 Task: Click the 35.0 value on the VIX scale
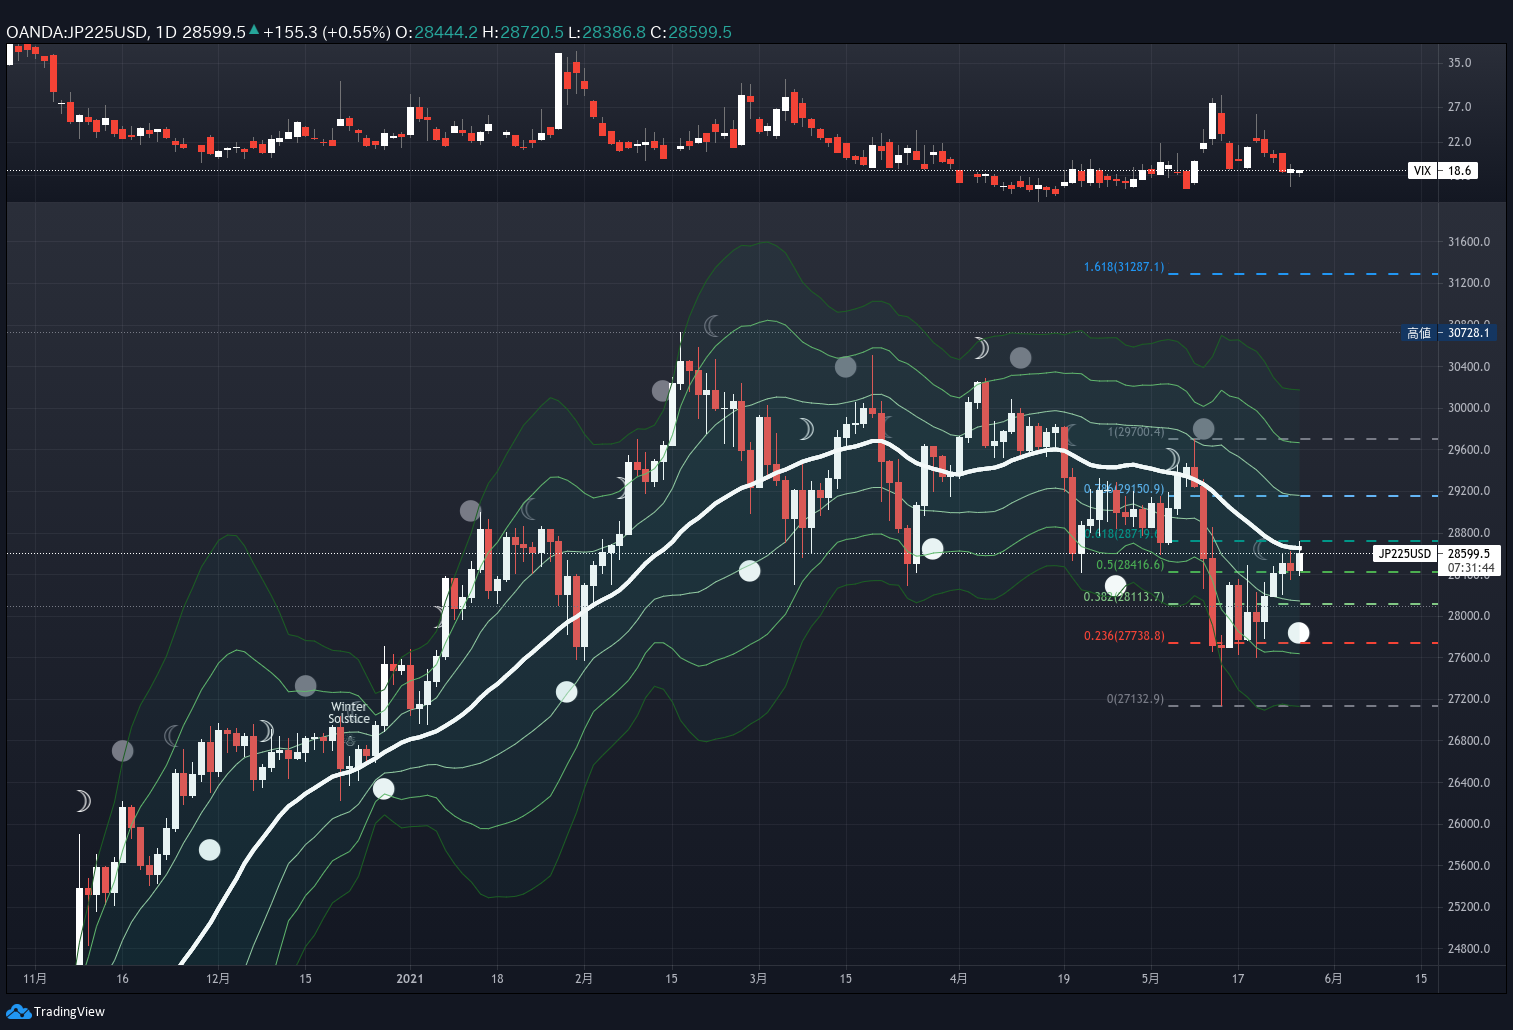[x=1459, y=63]
